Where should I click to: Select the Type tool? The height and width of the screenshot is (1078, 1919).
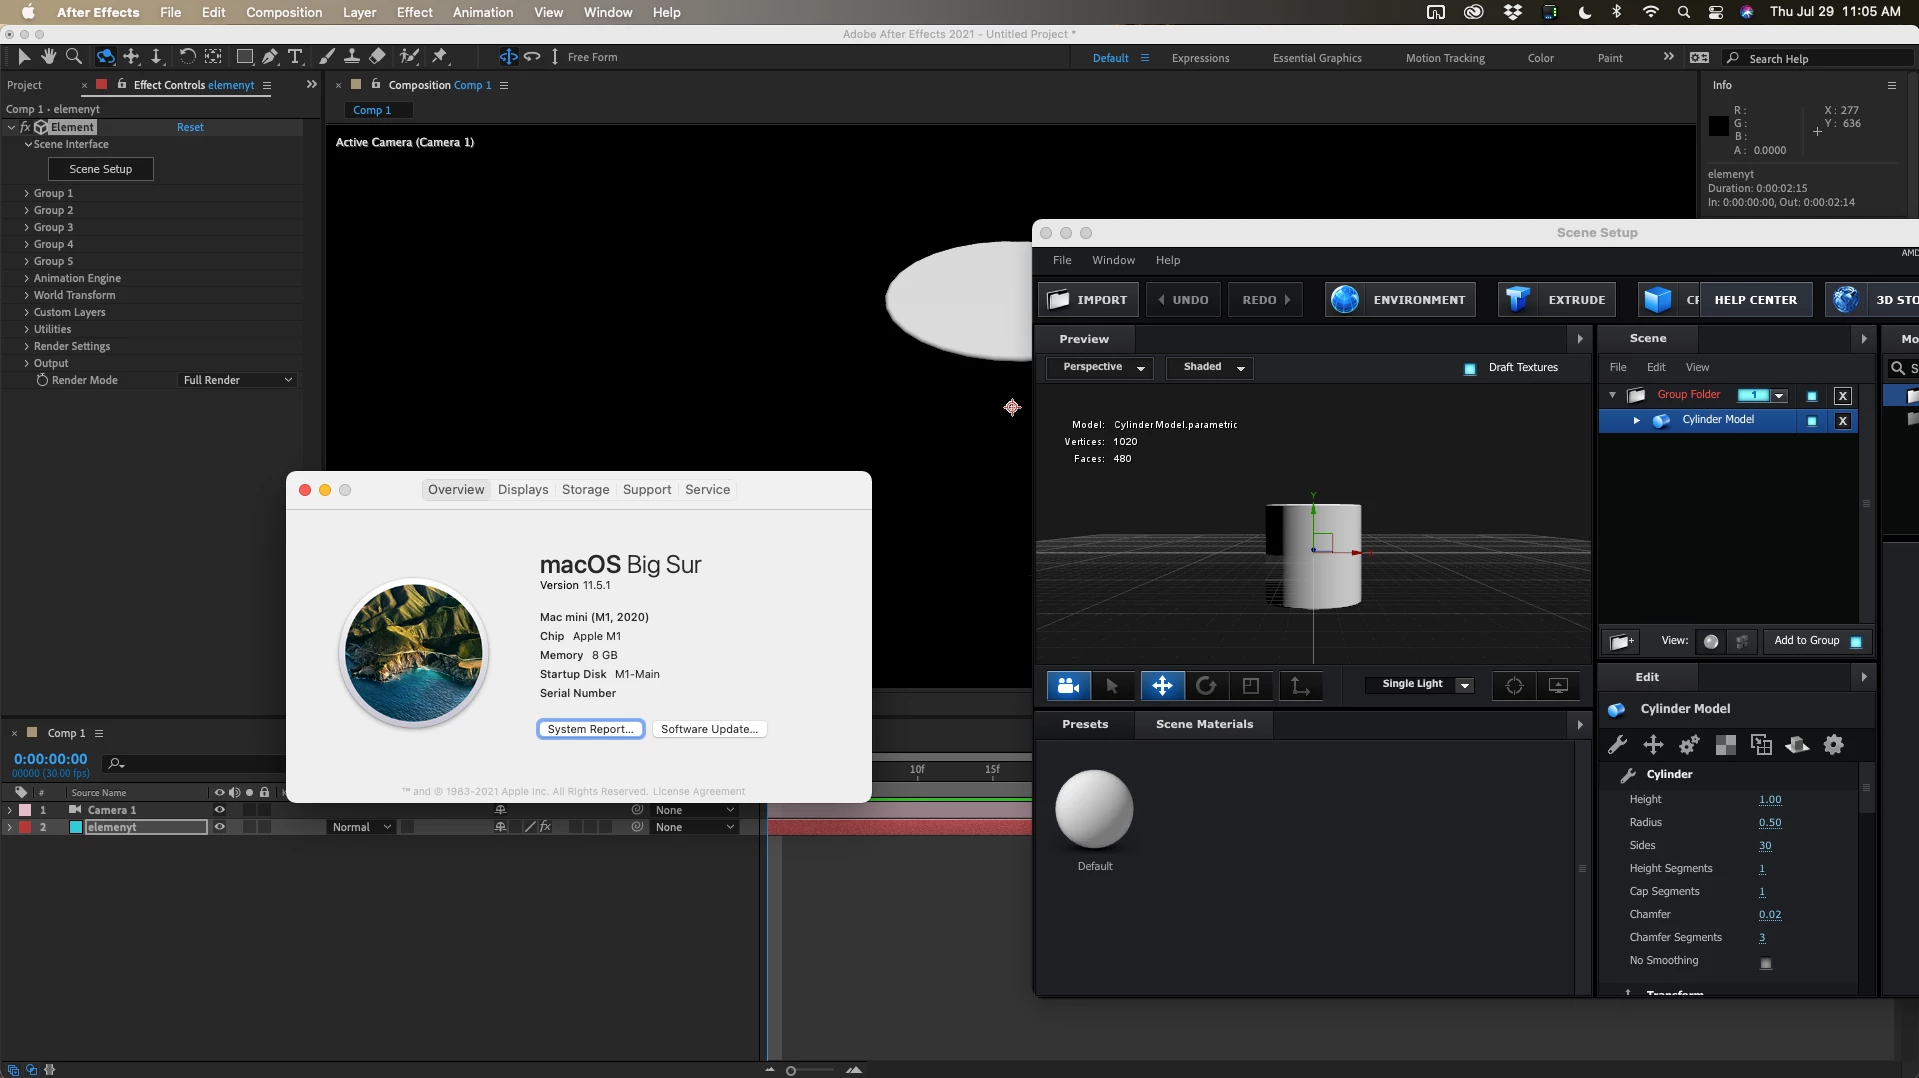[x=295, y=57]
